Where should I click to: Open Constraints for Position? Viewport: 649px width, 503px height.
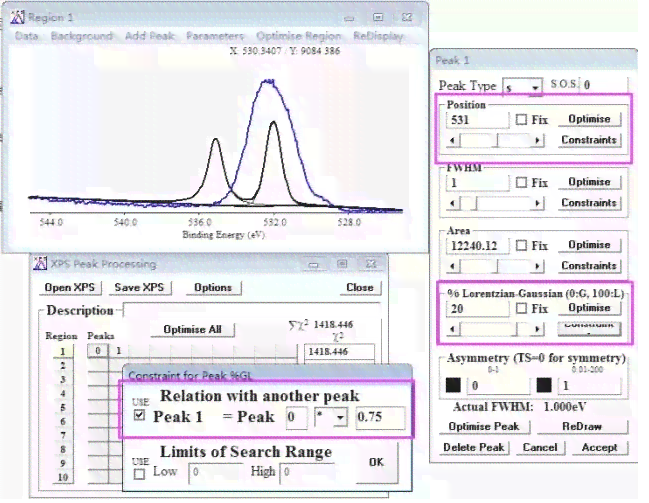(589, 140)
